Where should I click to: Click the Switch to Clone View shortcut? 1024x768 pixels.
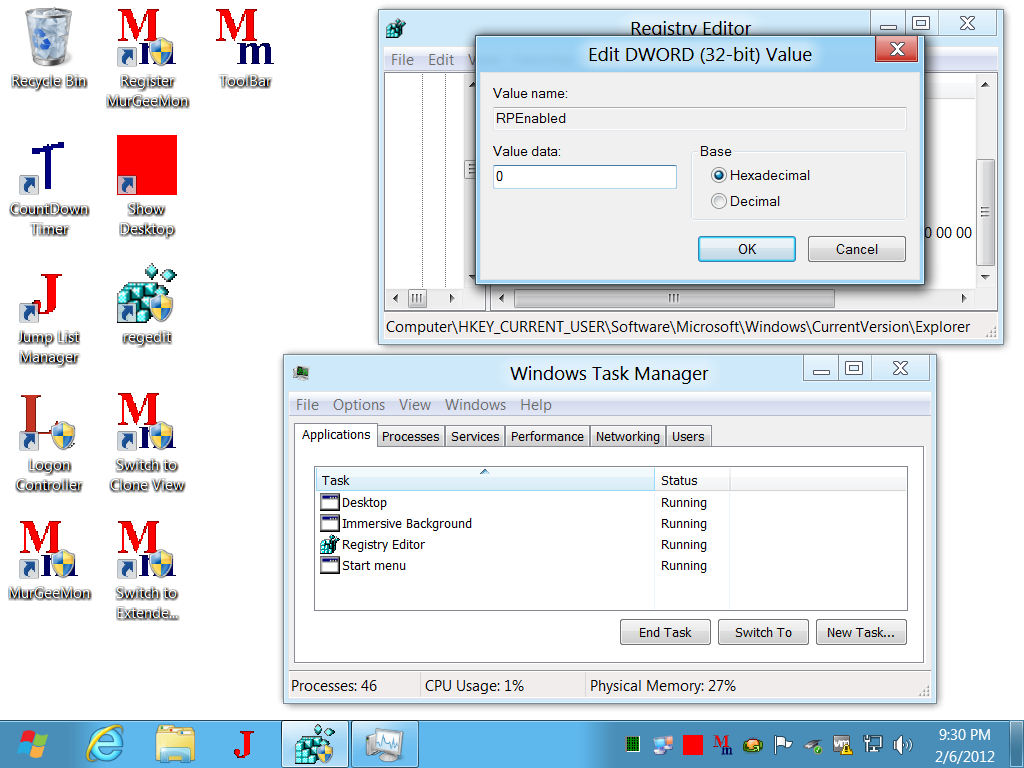pos(147,443)
